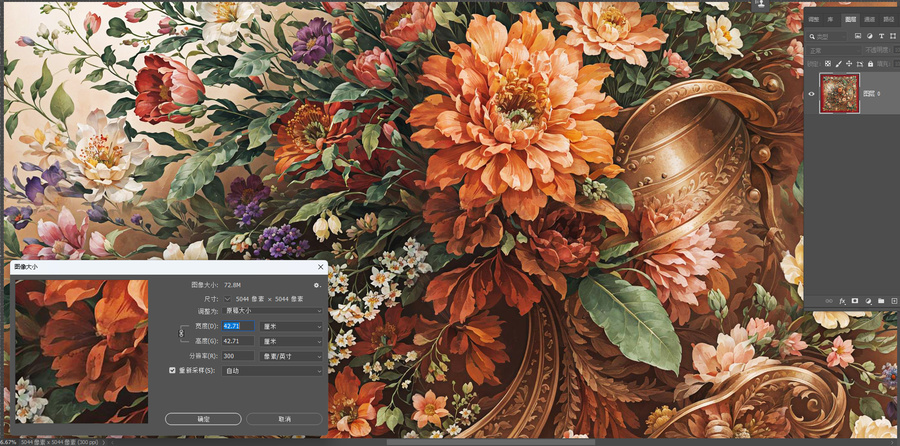Add a layer mask icon
This screenshot has width=900, height=446.
coord(855,301)
